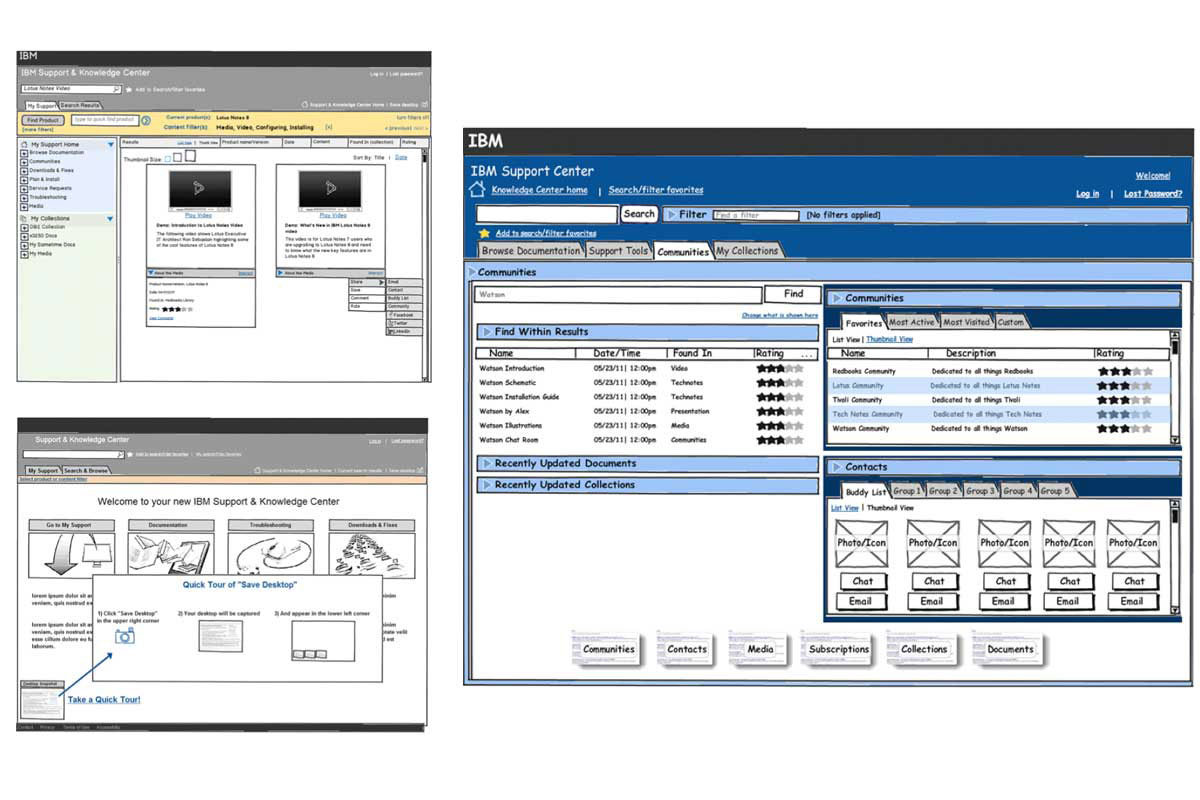Click the Media snapshot icon at bottom
The image size is (1200, 800).
pyautogui.click(x=759, y=649)
